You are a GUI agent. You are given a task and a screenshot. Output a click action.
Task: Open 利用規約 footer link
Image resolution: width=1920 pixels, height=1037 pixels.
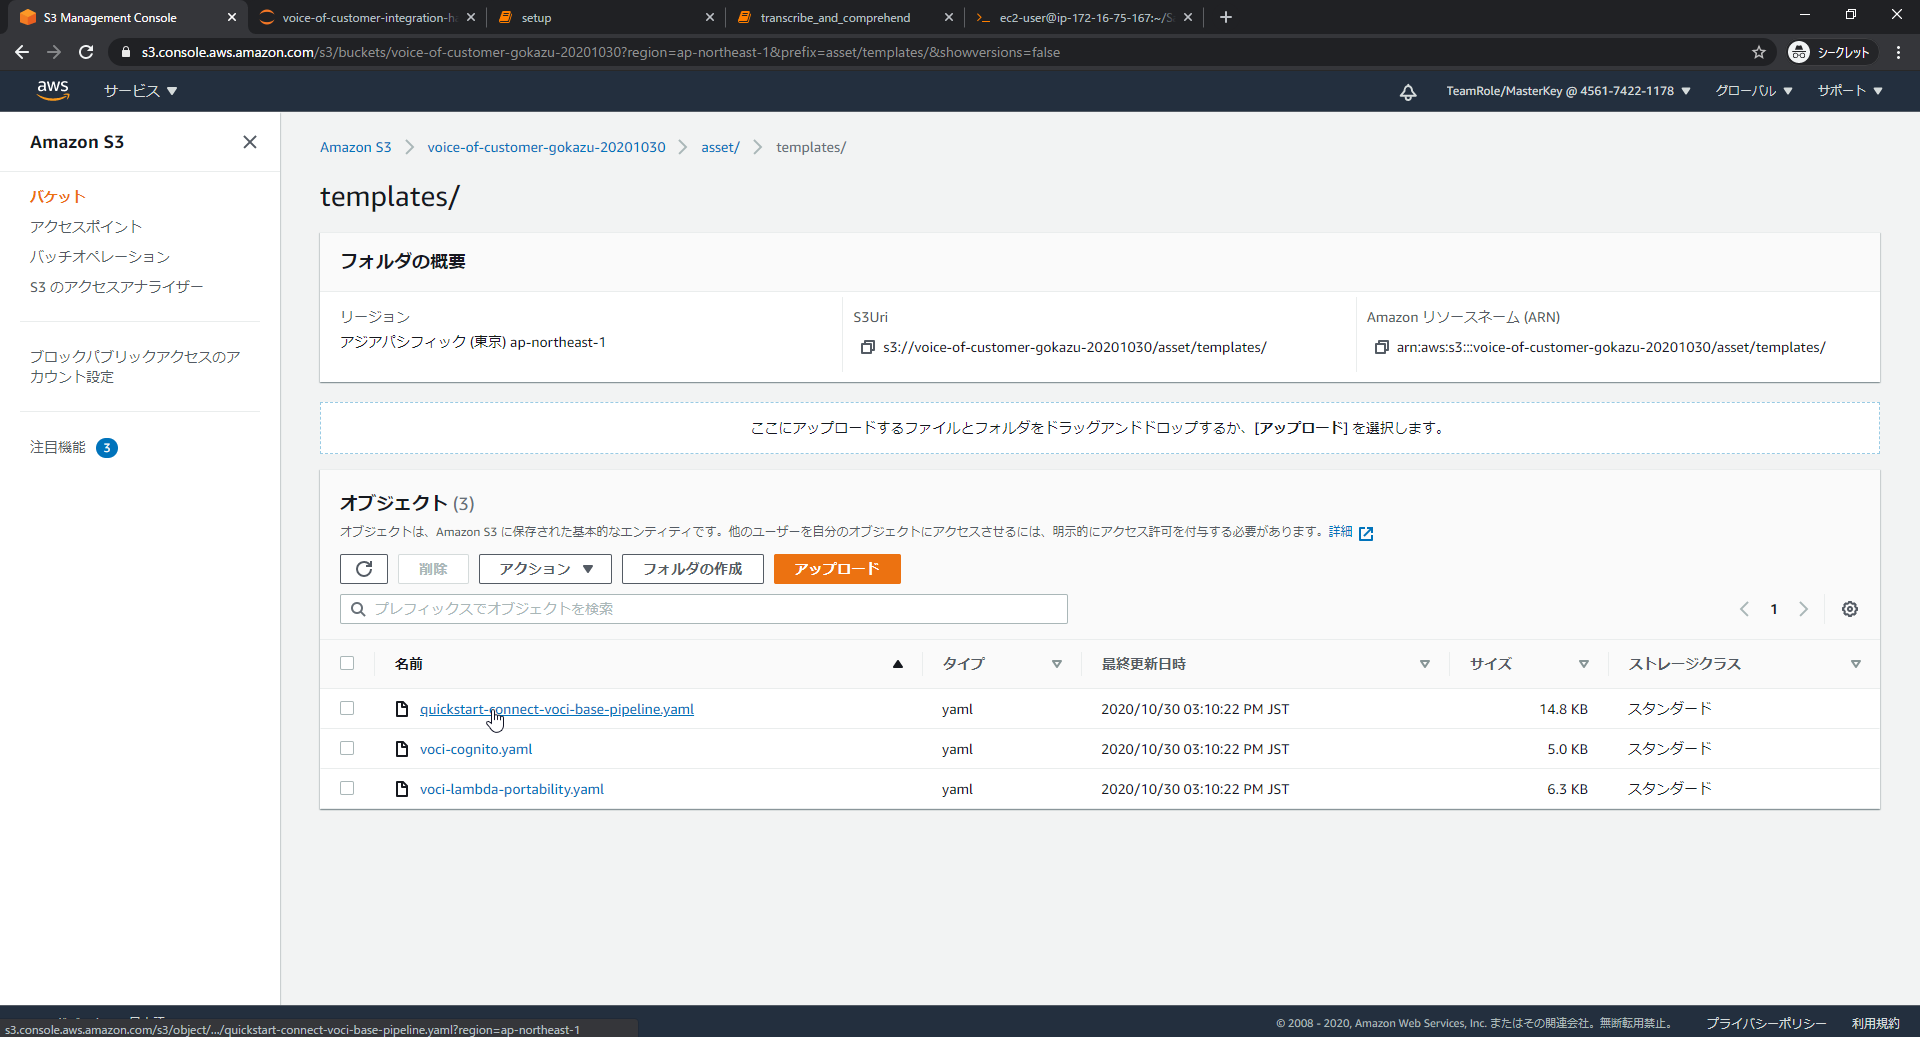point(1875,1023)
